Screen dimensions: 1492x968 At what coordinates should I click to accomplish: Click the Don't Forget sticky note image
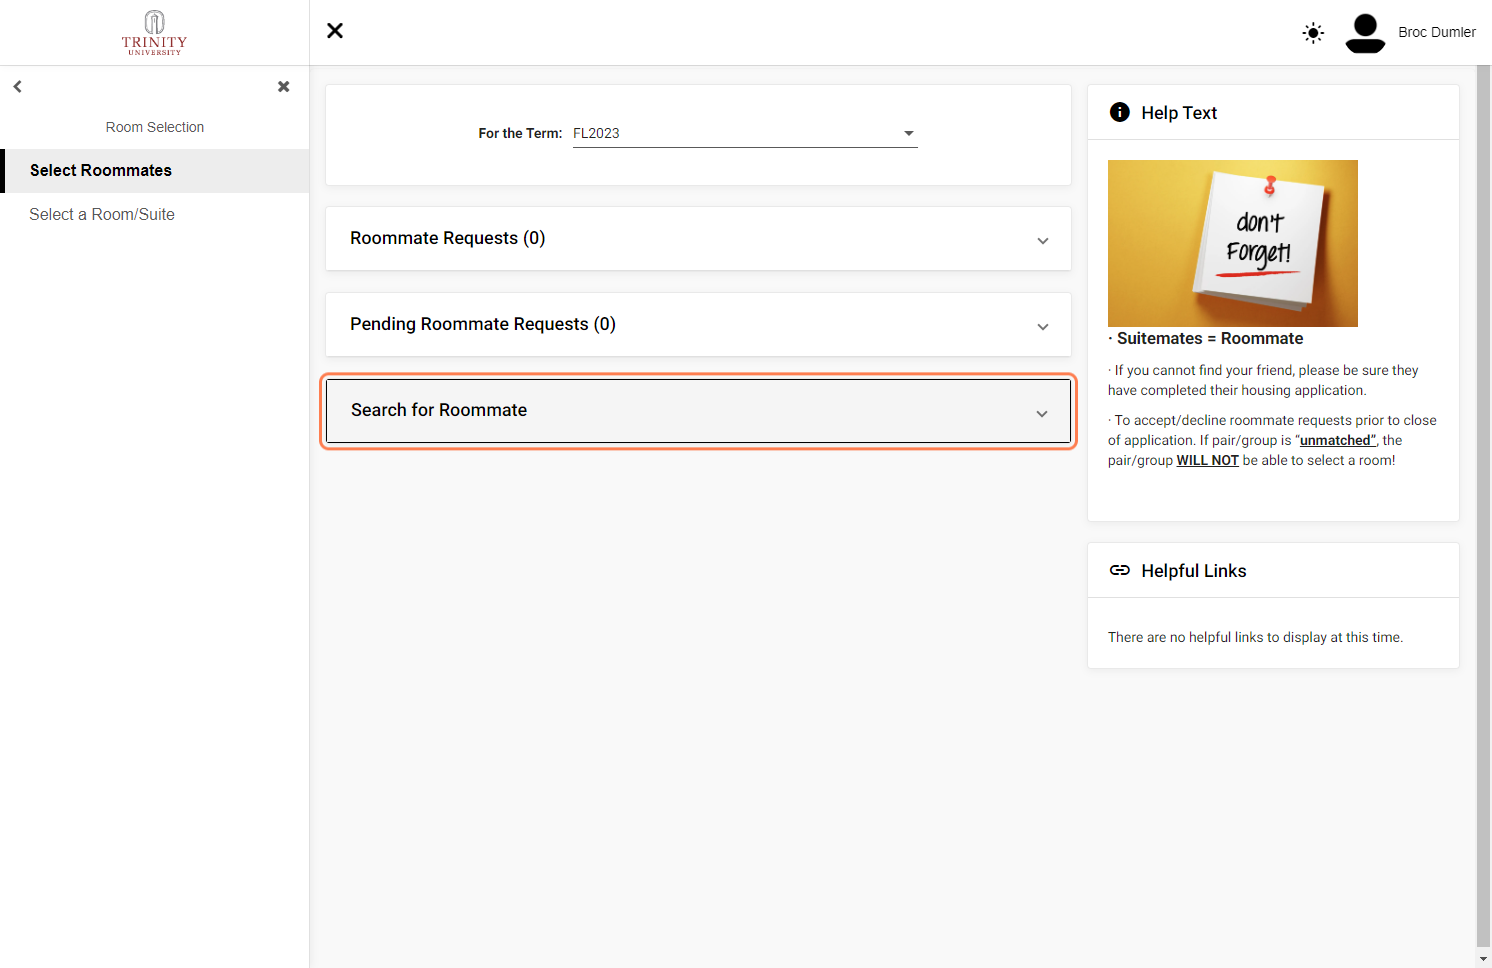click(1233, 243)
